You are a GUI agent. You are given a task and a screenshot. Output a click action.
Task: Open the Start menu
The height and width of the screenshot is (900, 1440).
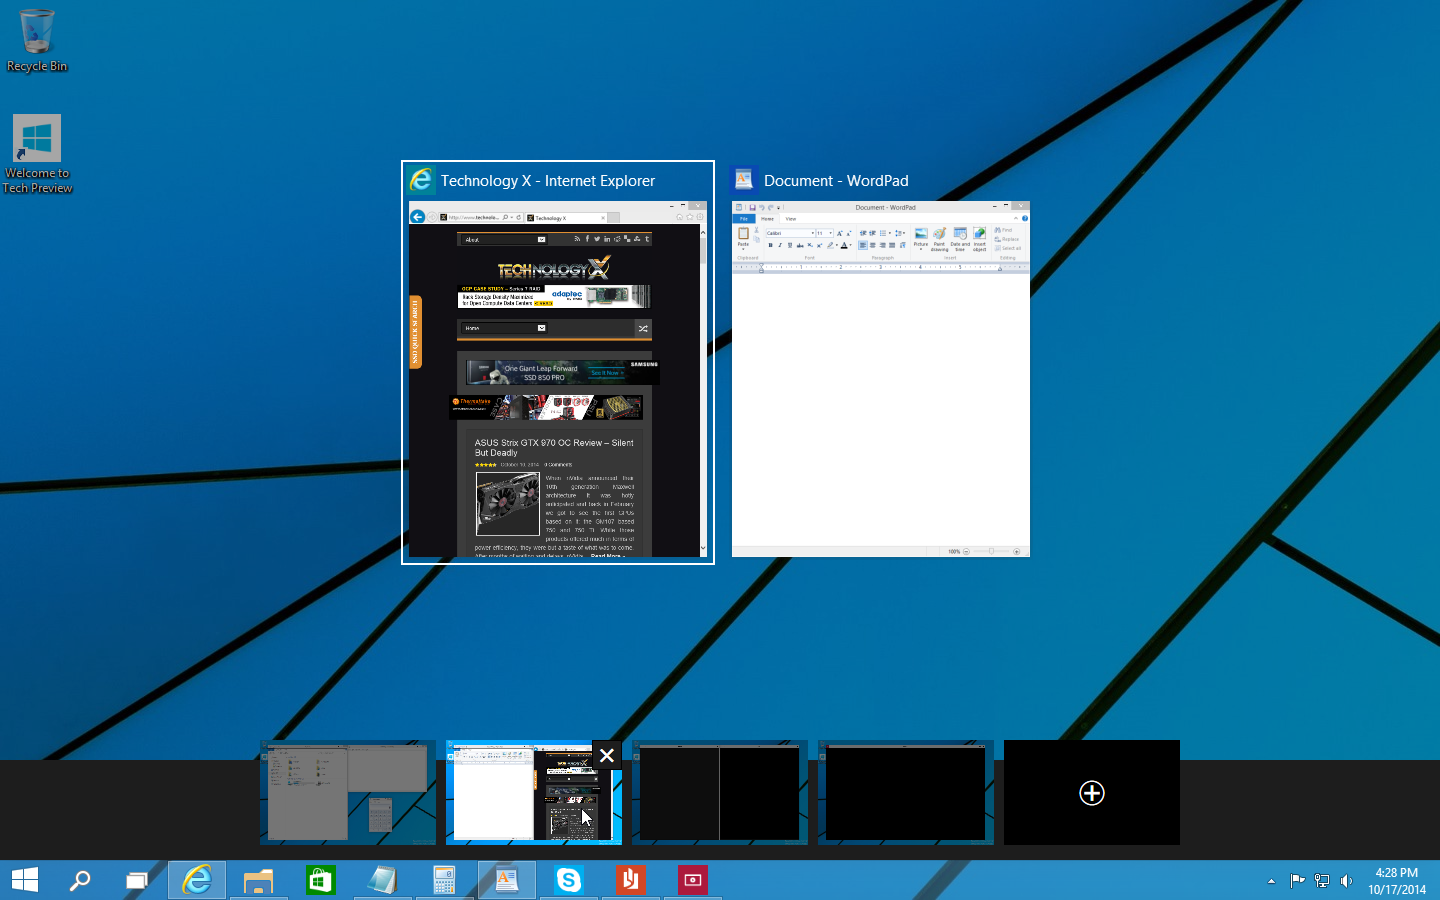pos(25,880)
